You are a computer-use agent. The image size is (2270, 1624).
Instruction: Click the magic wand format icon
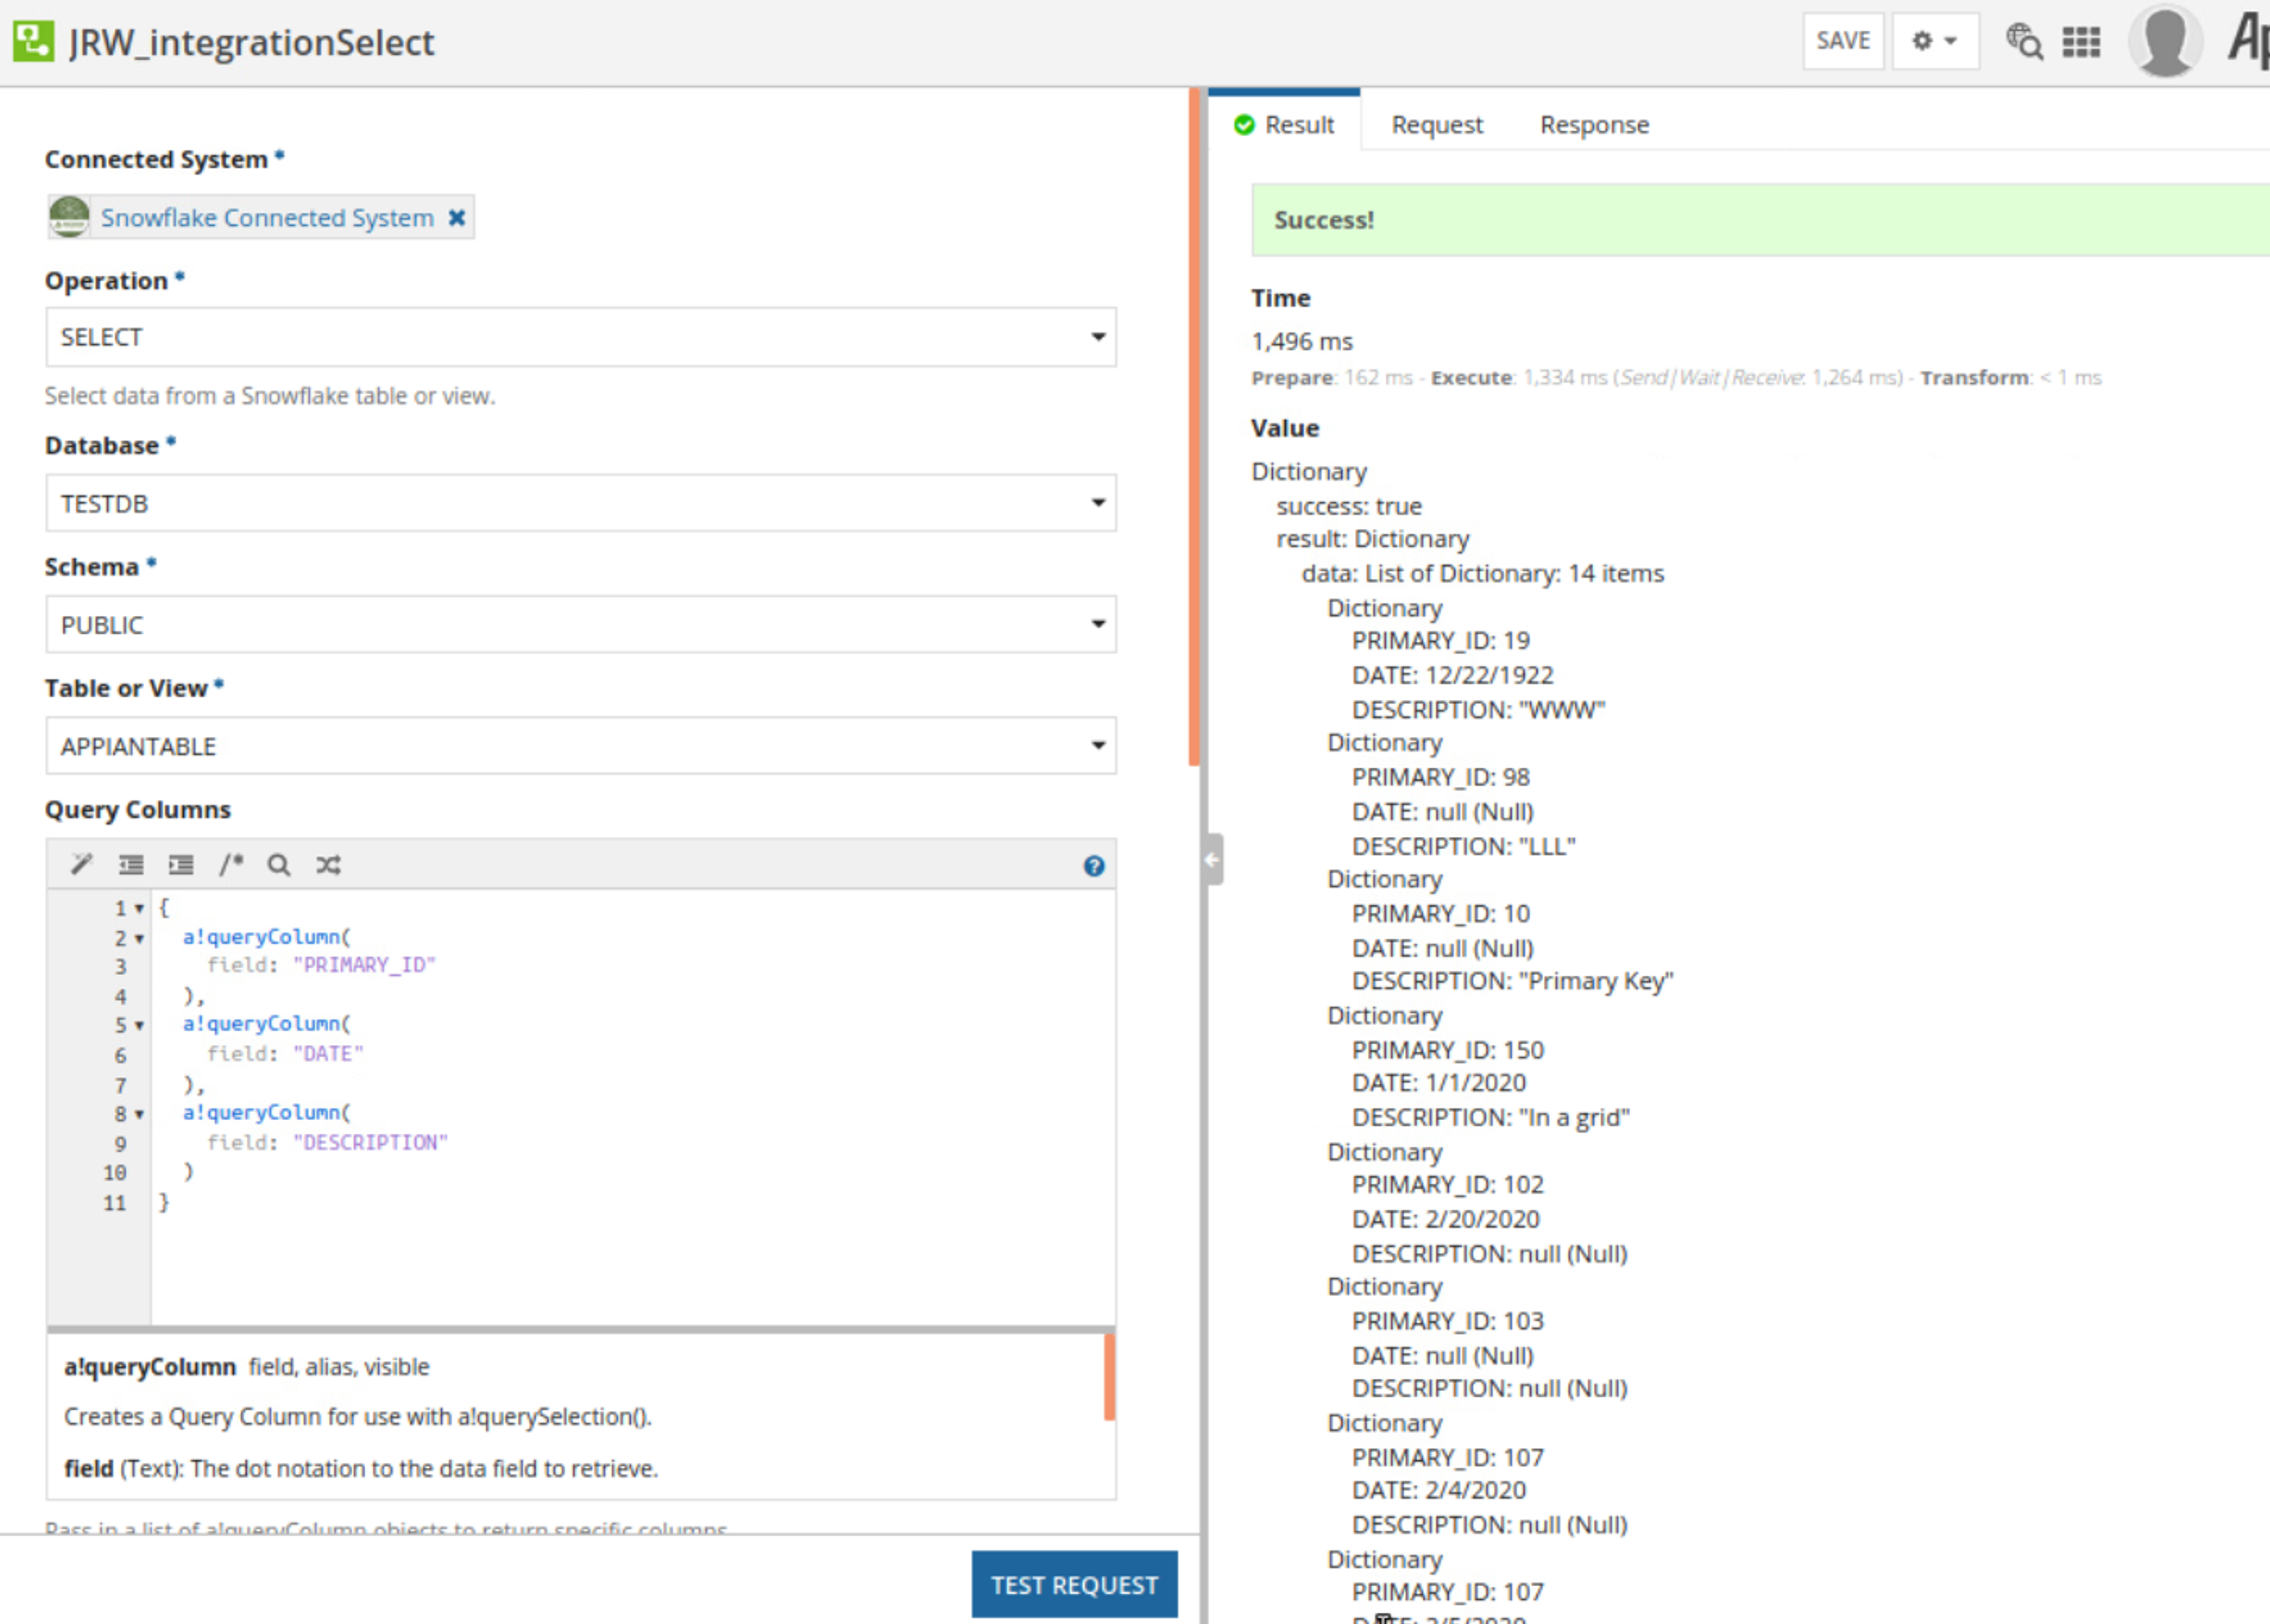pyautogui.click(x=81, y=864)
